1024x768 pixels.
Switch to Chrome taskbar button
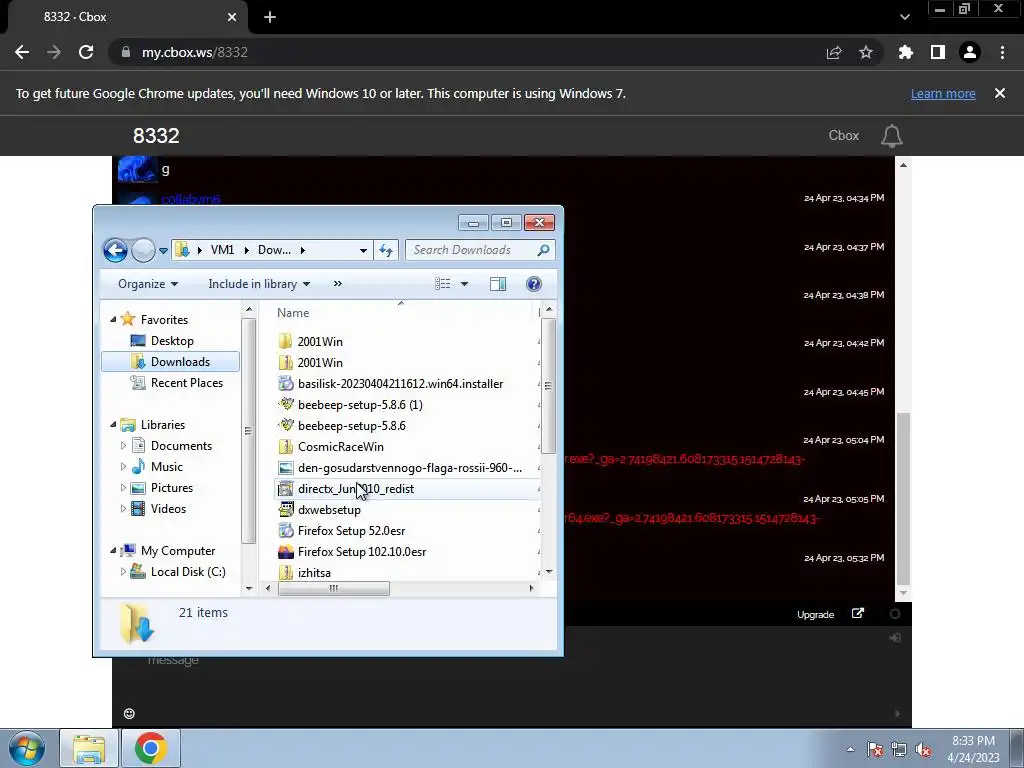click(151, 748)
